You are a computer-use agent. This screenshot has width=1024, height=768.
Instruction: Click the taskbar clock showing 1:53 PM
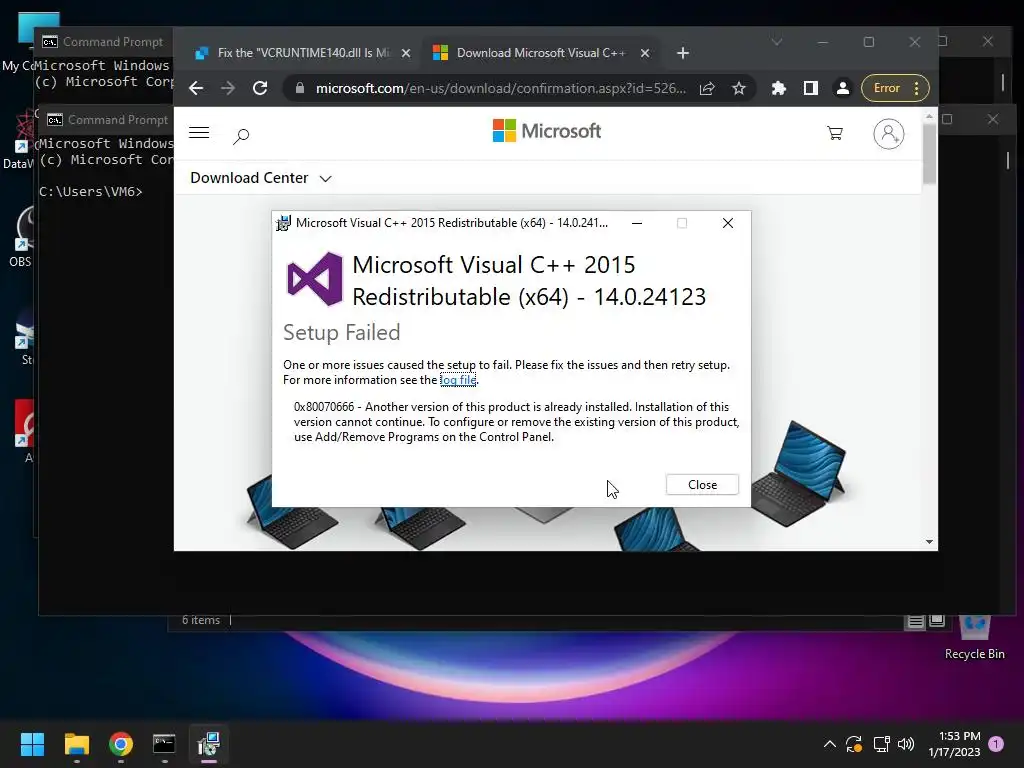tap(954, 744)
